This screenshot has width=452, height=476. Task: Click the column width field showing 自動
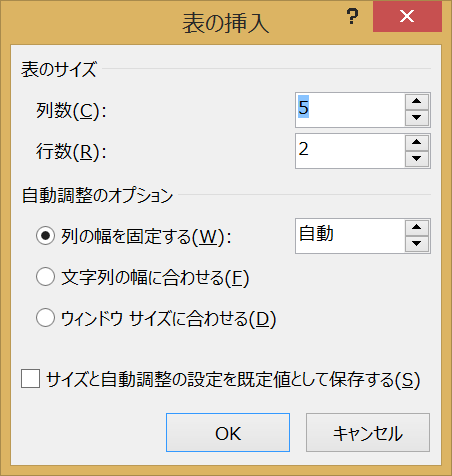click(350, 236)
